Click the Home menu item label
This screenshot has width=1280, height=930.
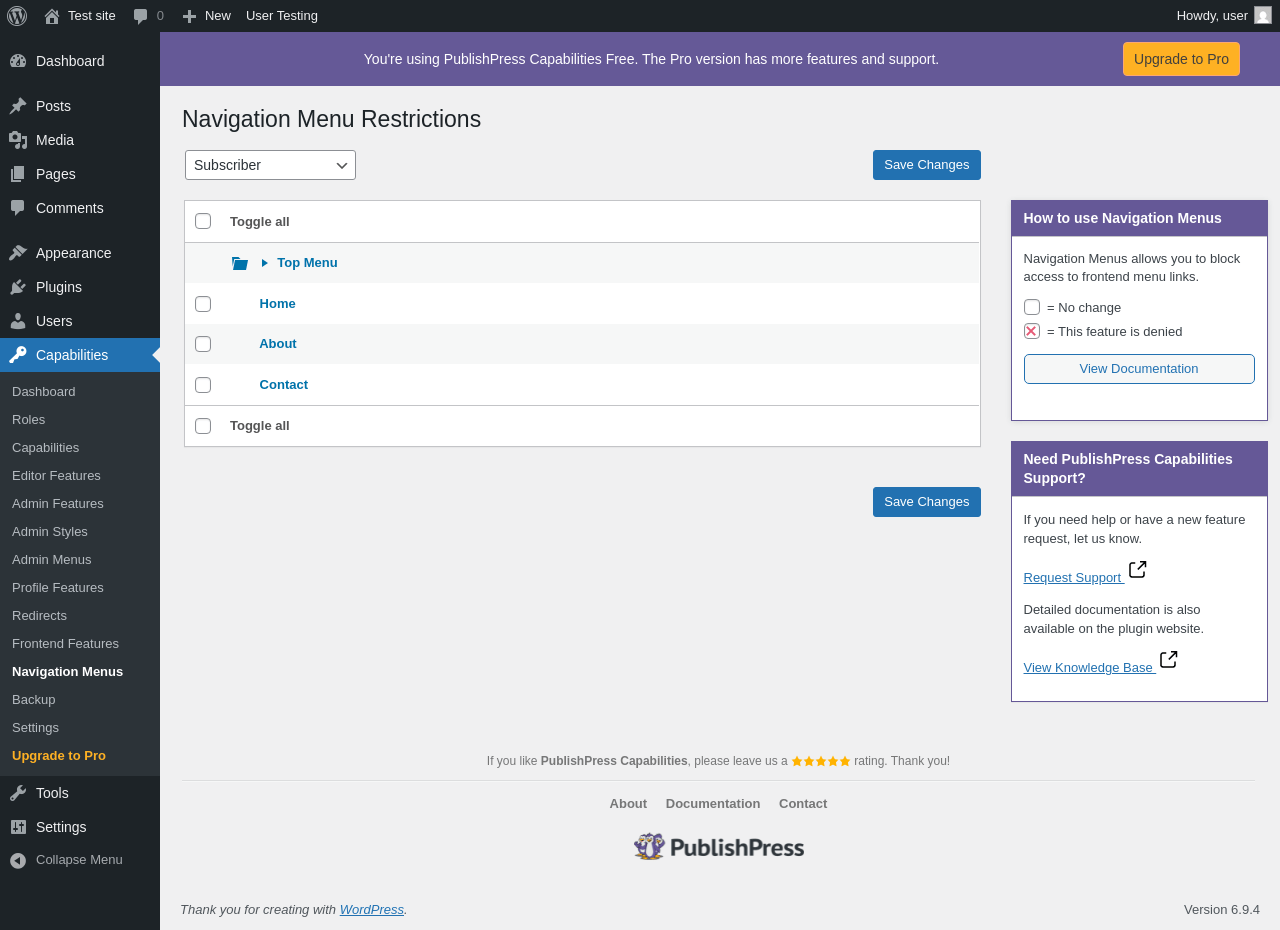point(277,304)
